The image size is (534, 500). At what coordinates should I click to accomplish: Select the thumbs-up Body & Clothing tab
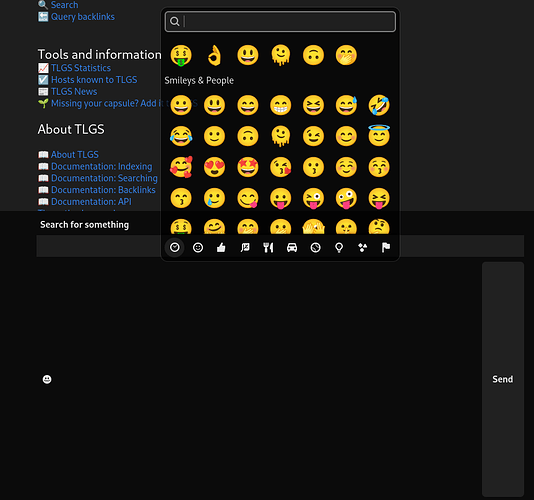click(x=221, y=248)
